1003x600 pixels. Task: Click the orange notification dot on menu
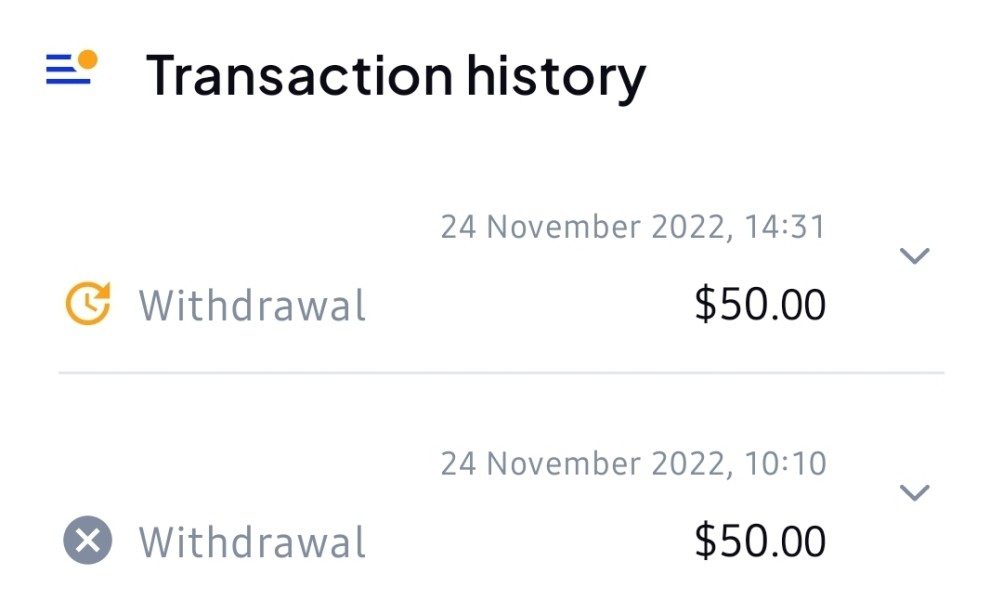point(88,60)
